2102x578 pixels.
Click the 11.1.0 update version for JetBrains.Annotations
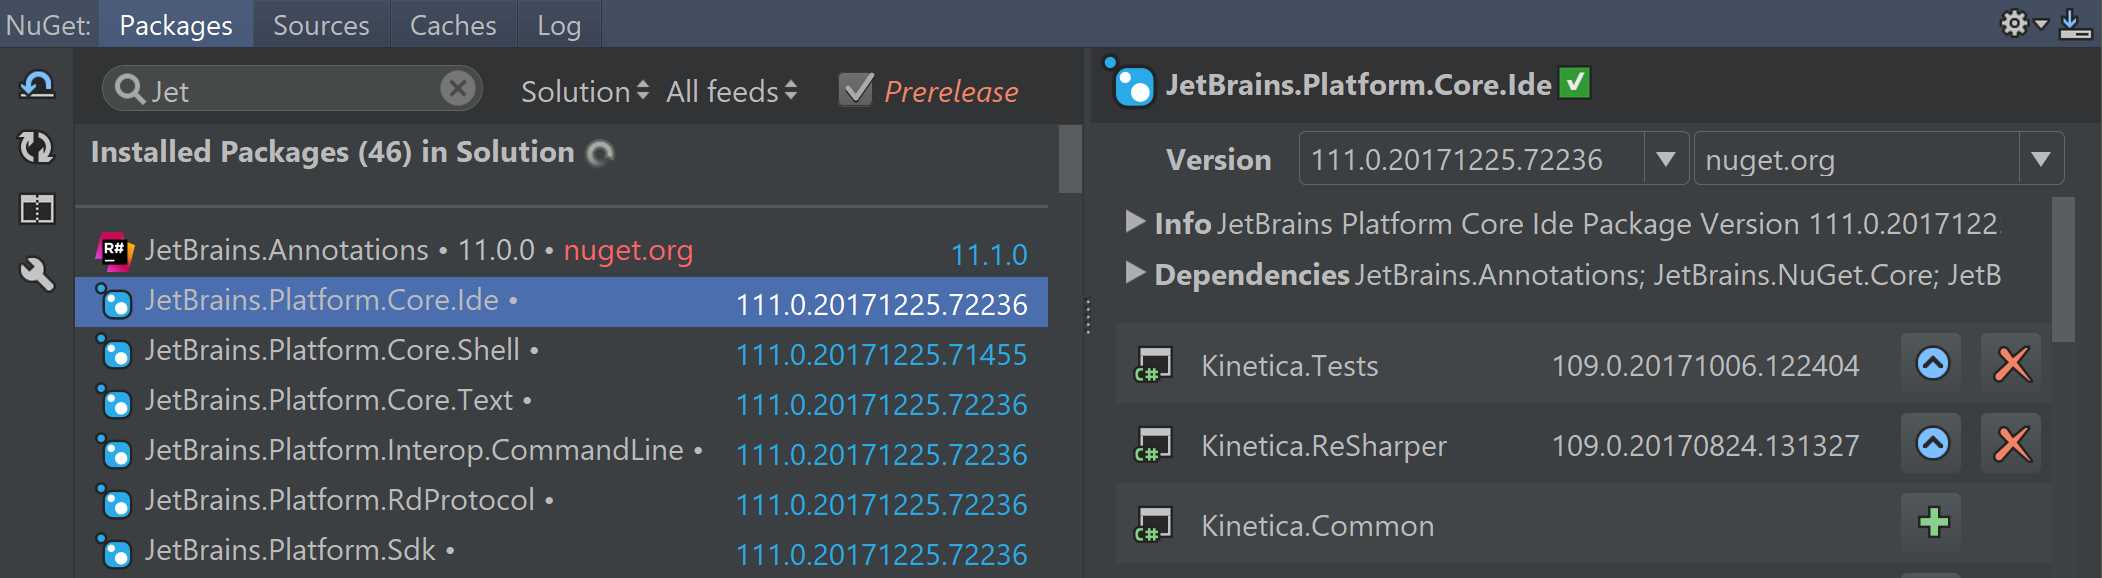click(x=989, y=254)
